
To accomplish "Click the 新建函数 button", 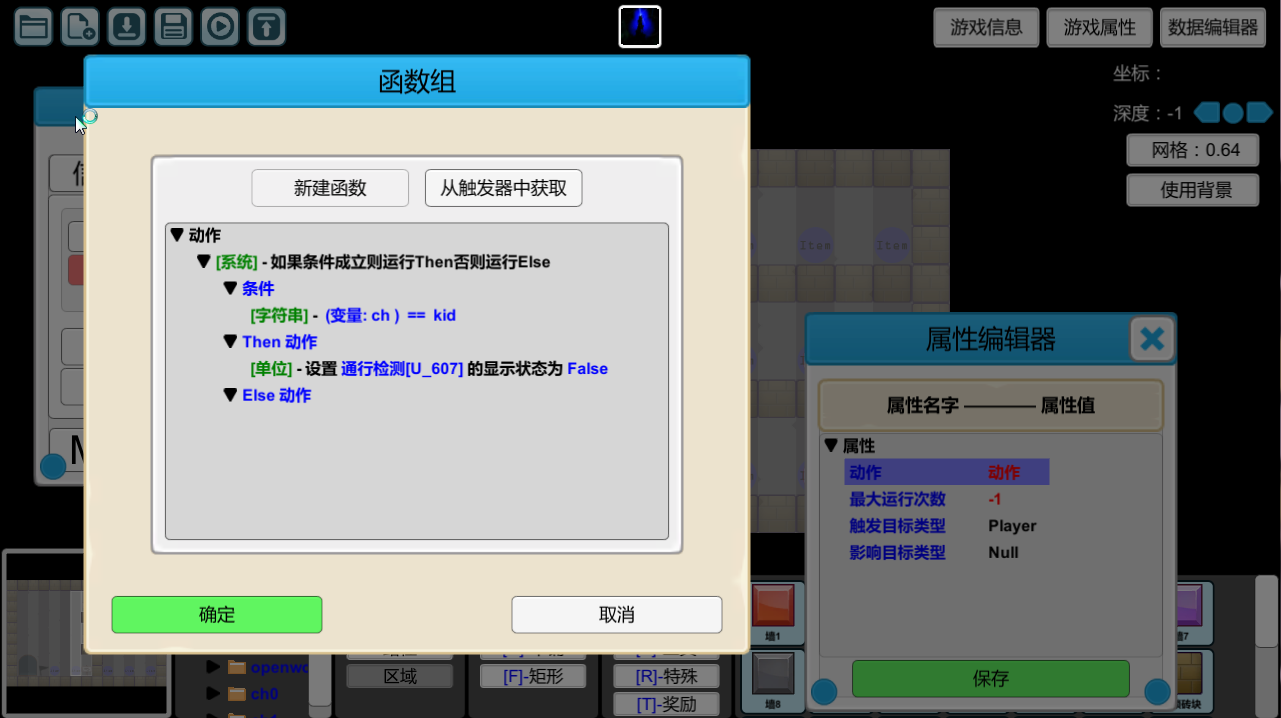I will pyautogui.click(x=330, y=188).
